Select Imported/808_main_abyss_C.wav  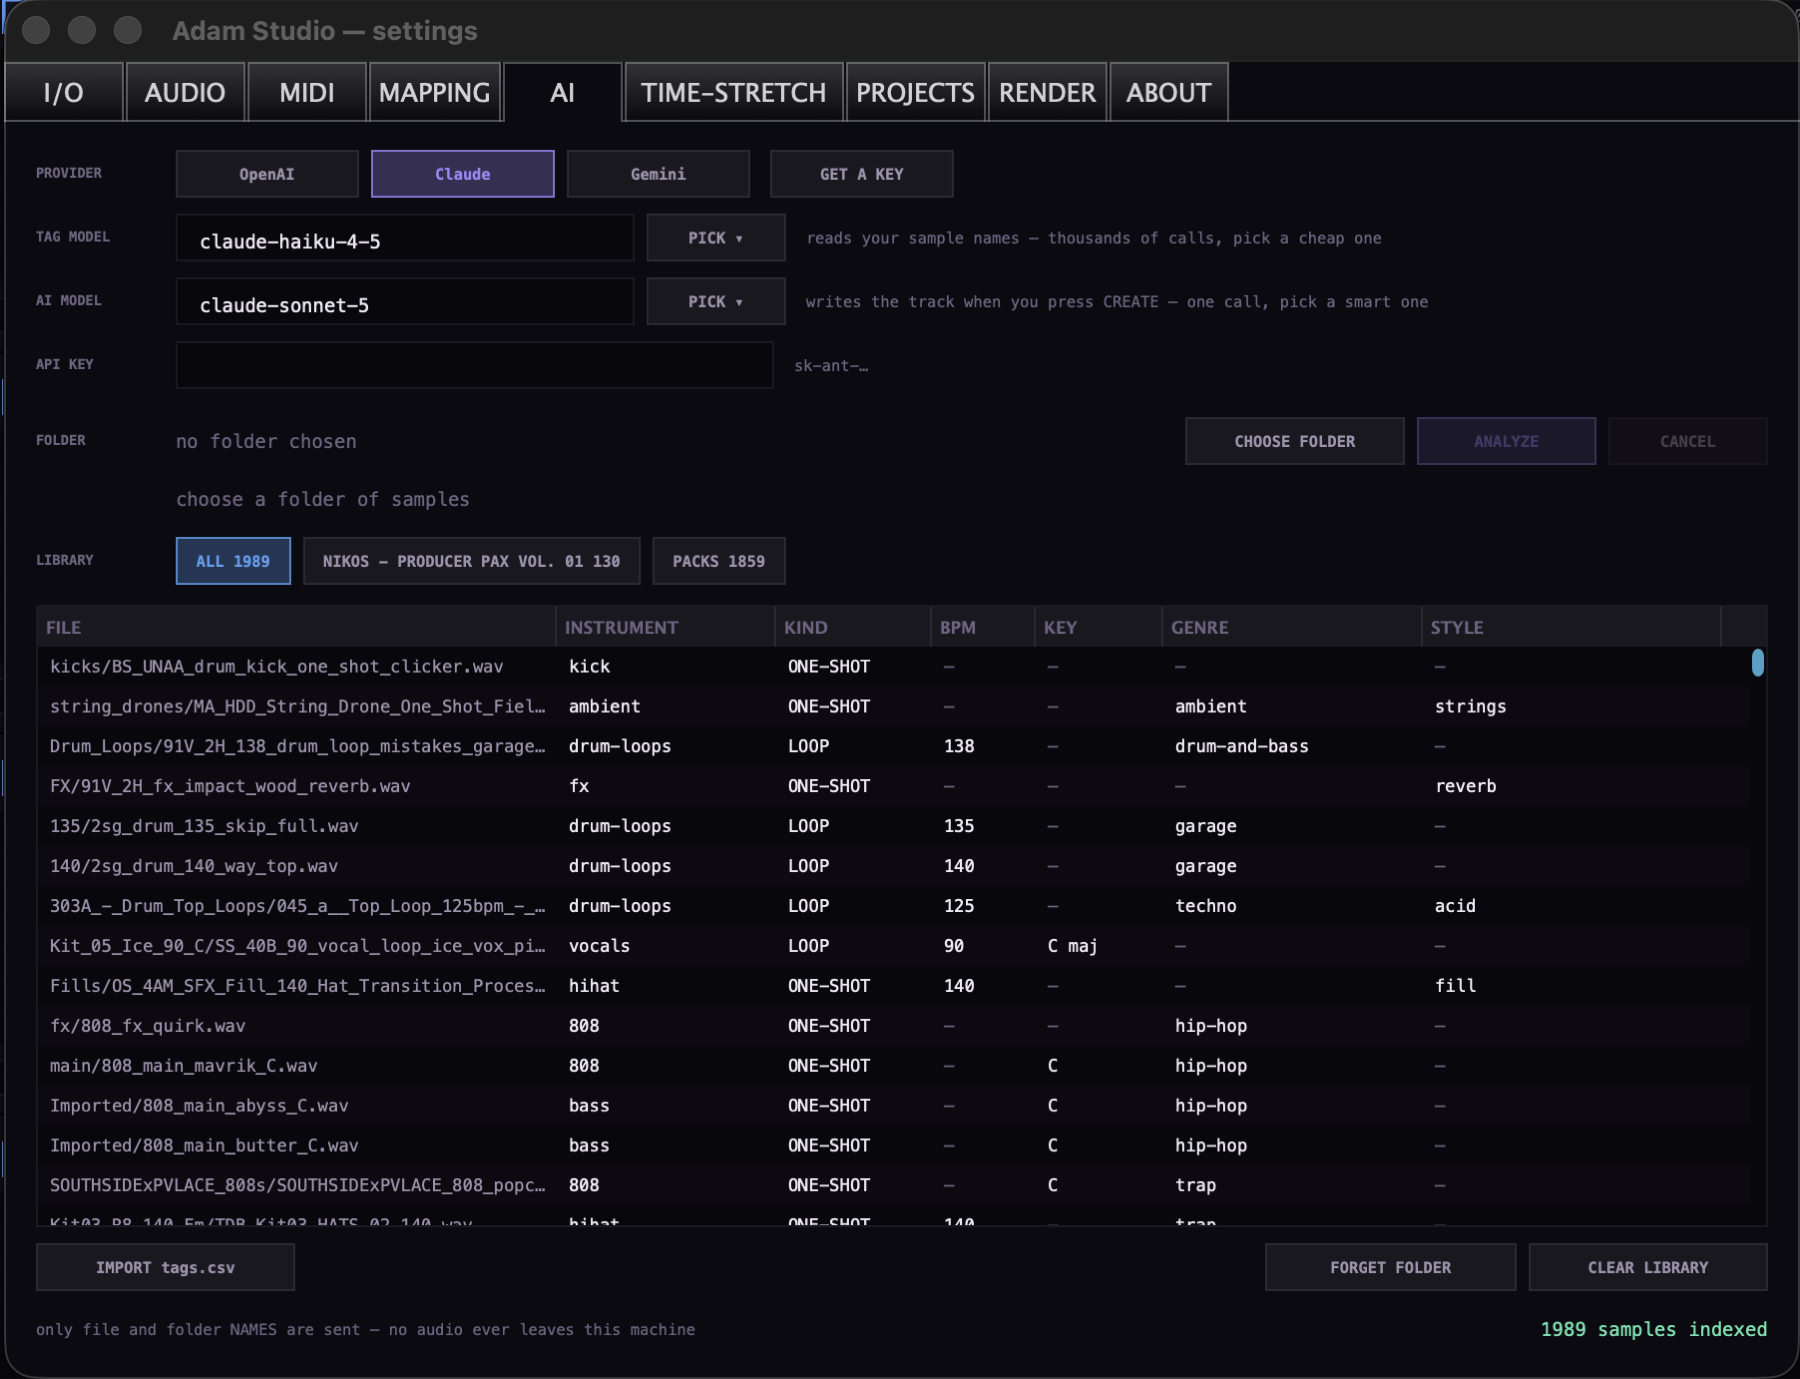coord(893,1106)
